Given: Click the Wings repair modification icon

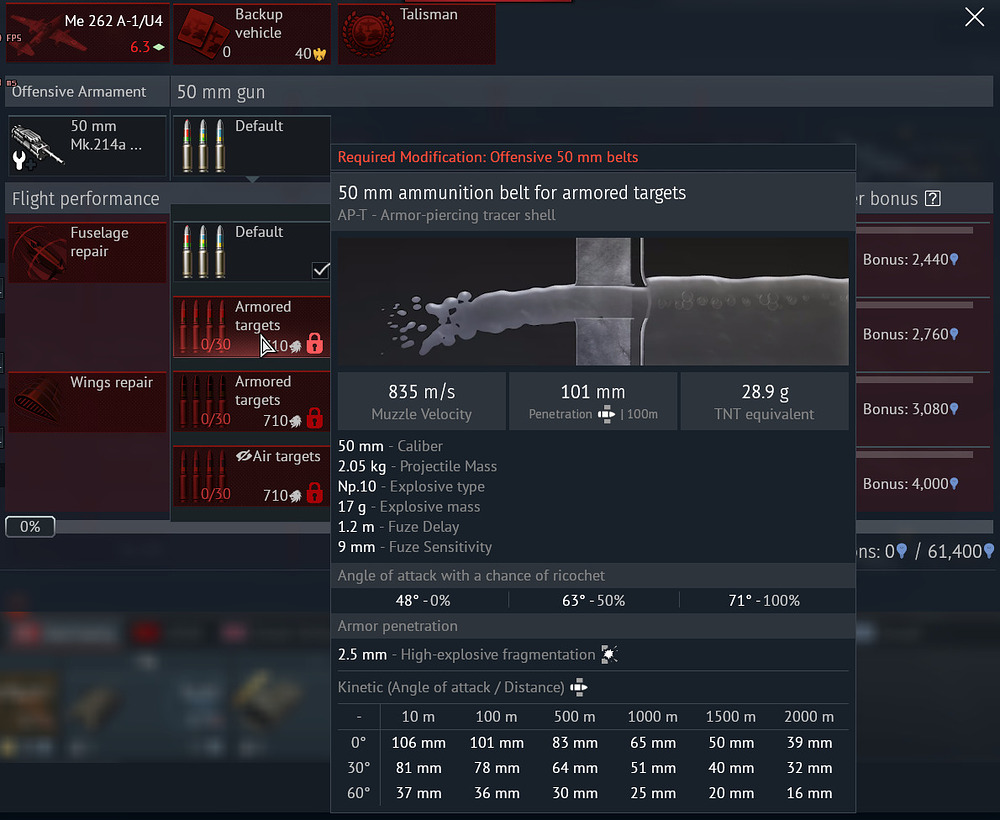Looking at the screenshot, I should point(38,401).
